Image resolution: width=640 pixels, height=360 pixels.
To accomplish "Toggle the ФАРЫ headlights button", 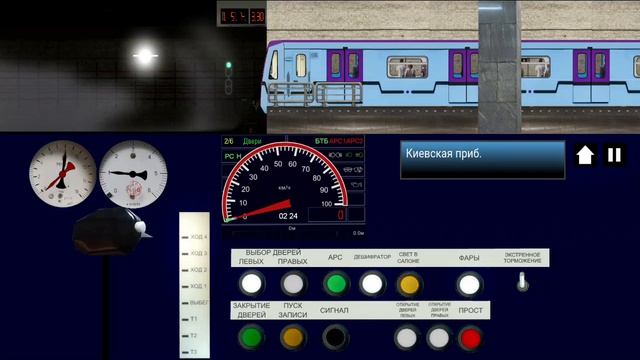I will [469, 284].
